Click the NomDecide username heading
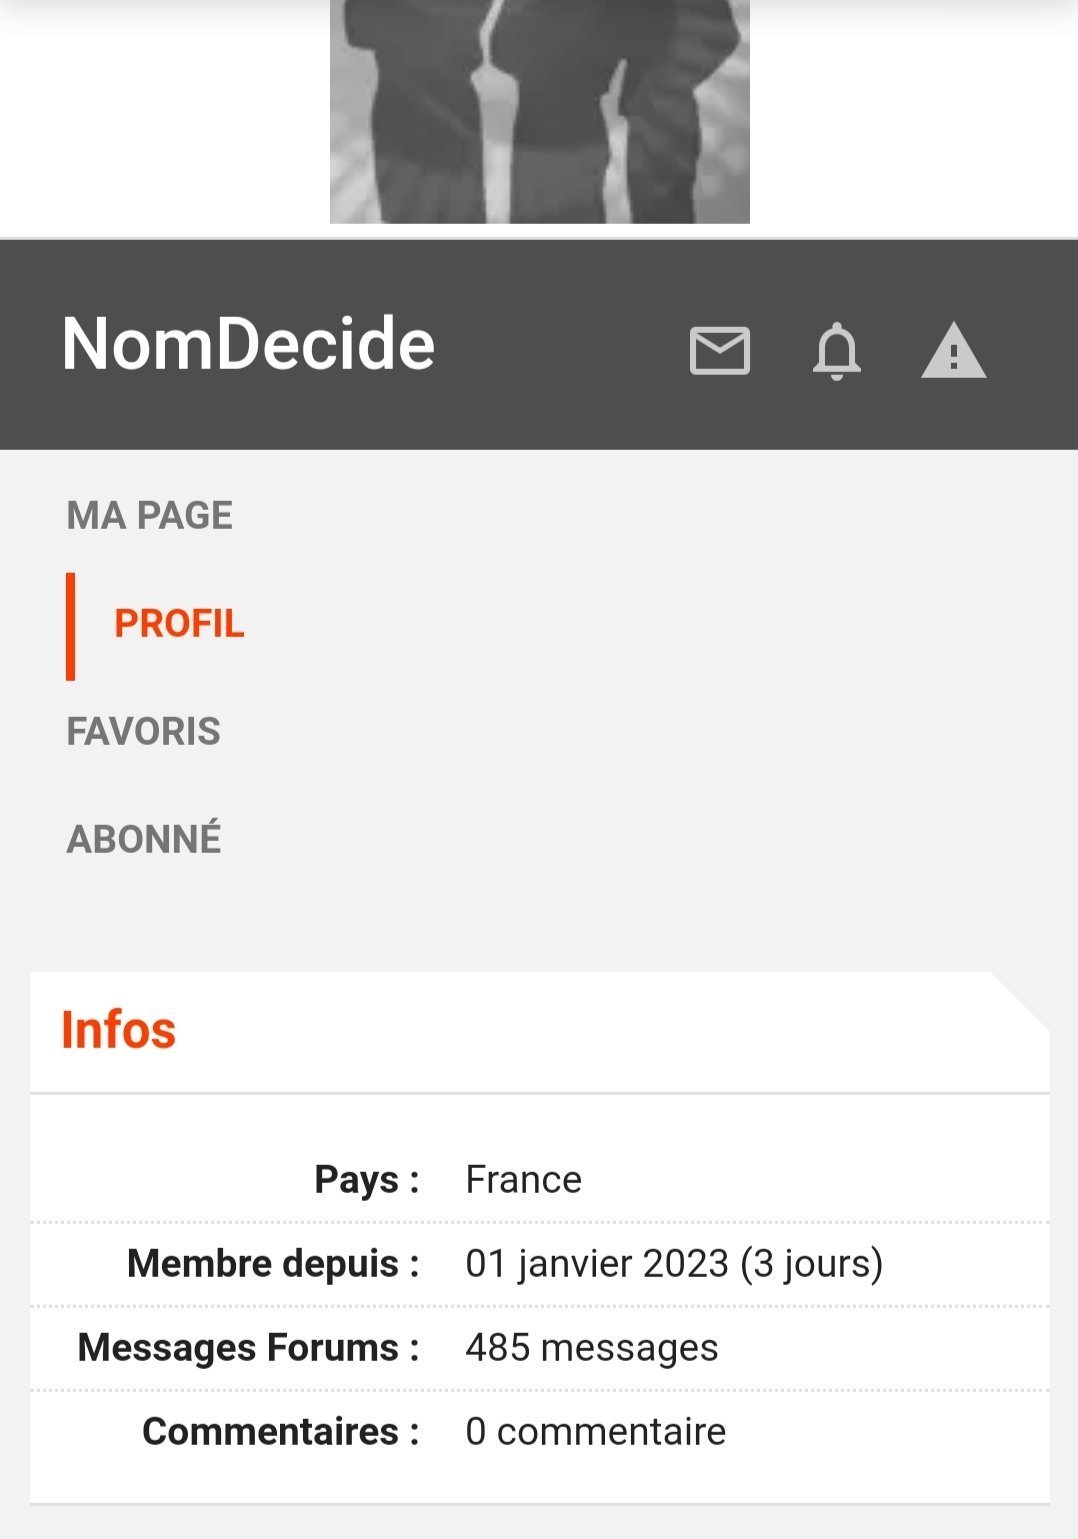The image size is (1078, 1539). (x=249, y=344)
